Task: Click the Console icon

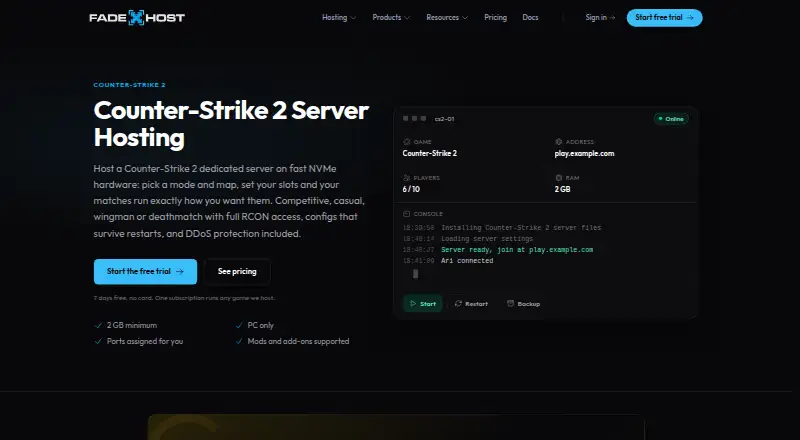Action: (x=407, y=214)
